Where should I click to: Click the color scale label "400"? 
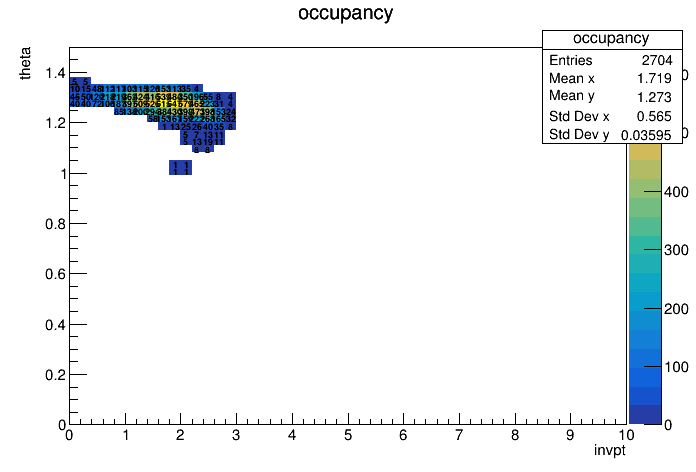[x=676, y=192]
